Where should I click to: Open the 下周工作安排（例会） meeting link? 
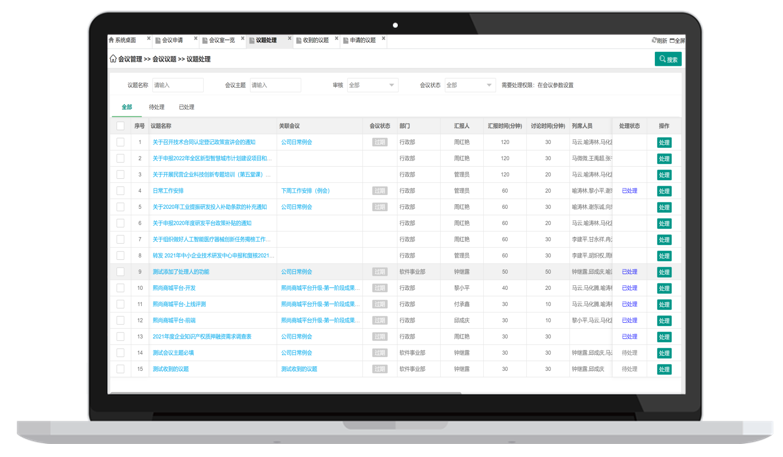coord(305,191)
